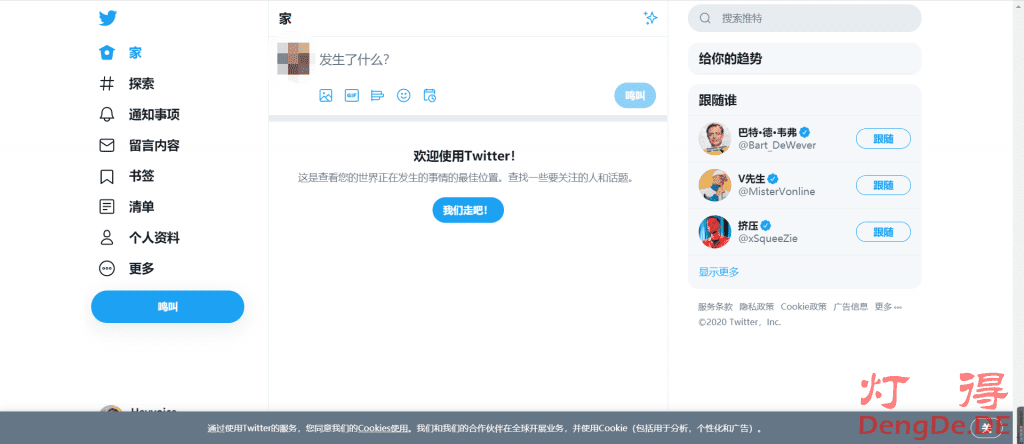
Task: Click the @Bart_DeWever handle
Action: click(776, 146)
